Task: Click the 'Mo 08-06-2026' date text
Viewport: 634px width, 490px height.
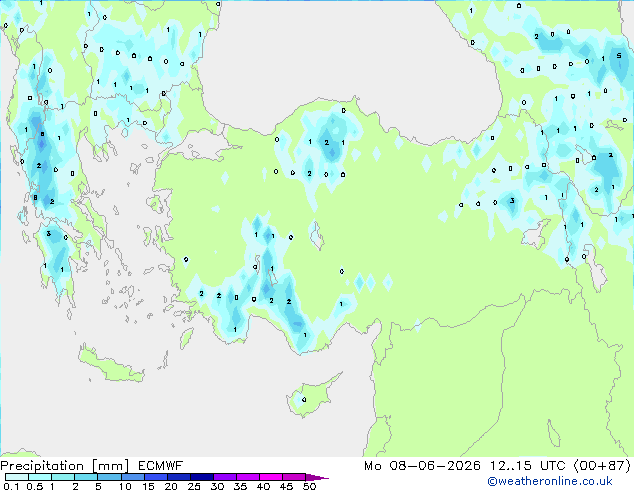Action: point(422,466)
